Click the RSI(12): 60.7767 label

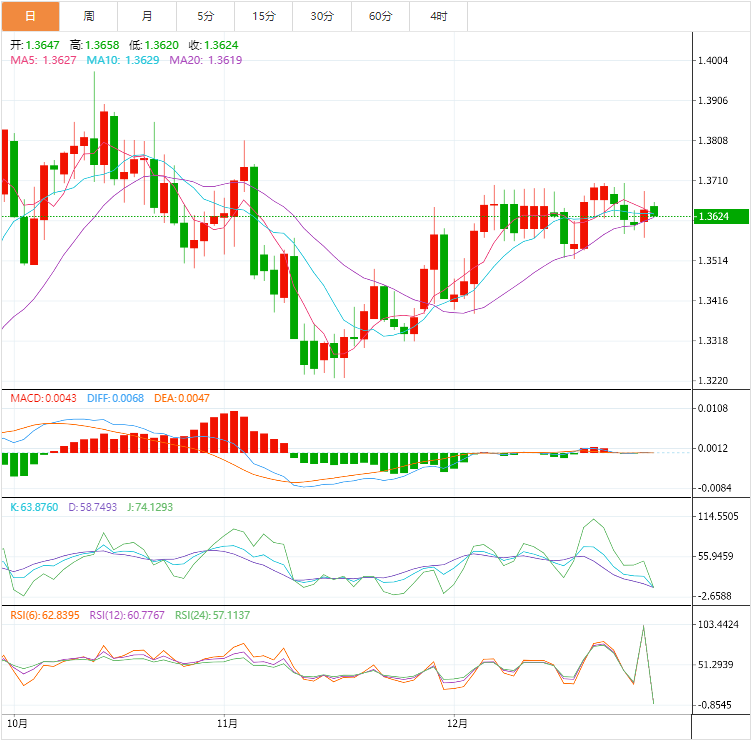[x=127, y=615]
